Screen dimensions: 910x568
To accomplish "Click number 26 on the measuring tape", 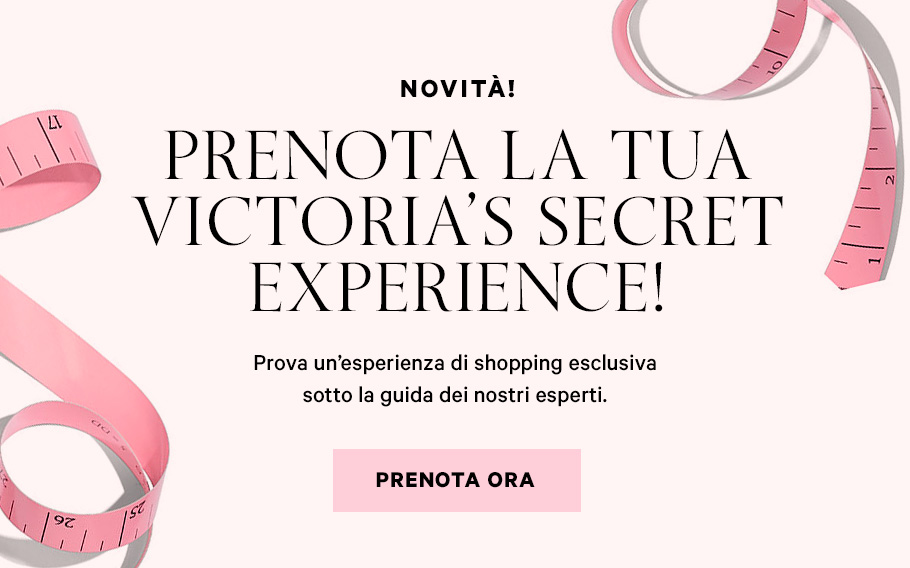I will 65,520.
